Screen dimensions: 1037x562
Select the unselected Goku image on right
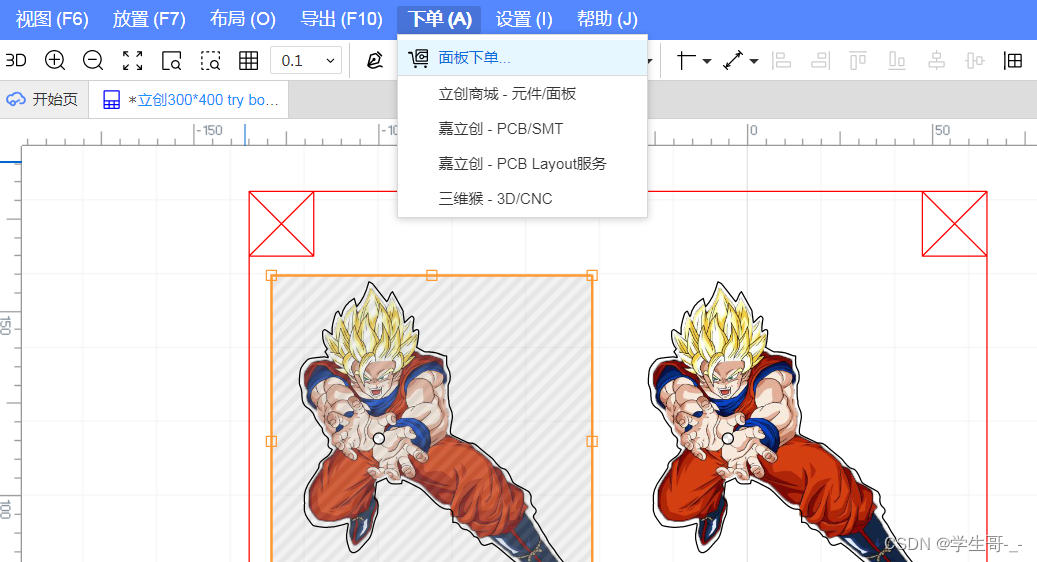coord(780,423)
